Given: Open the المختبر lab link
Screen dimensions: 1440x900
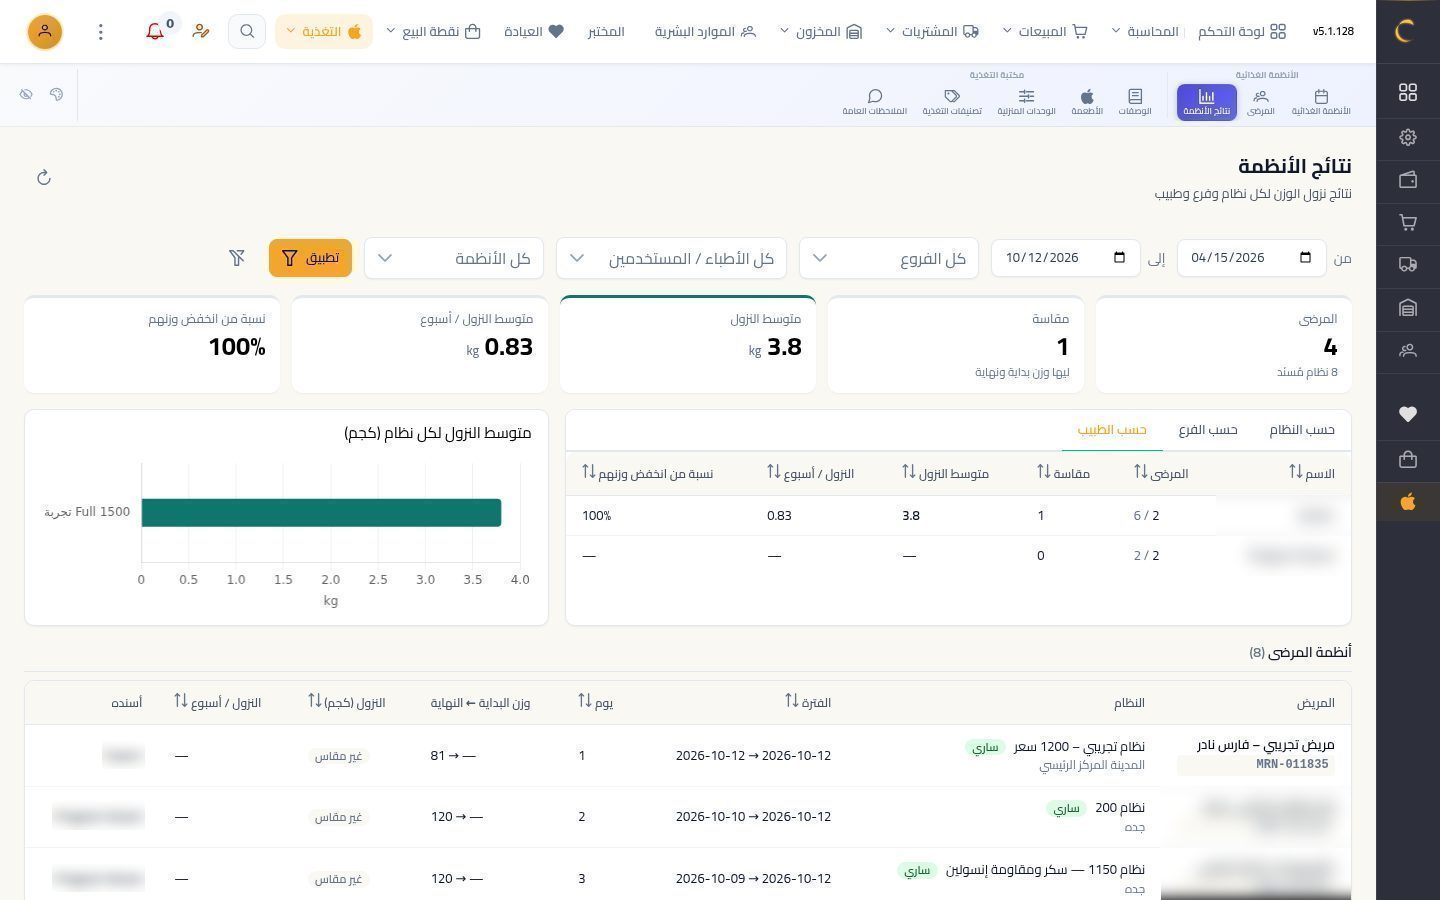Looking at the screenshot, I should [x=606, y=32].
